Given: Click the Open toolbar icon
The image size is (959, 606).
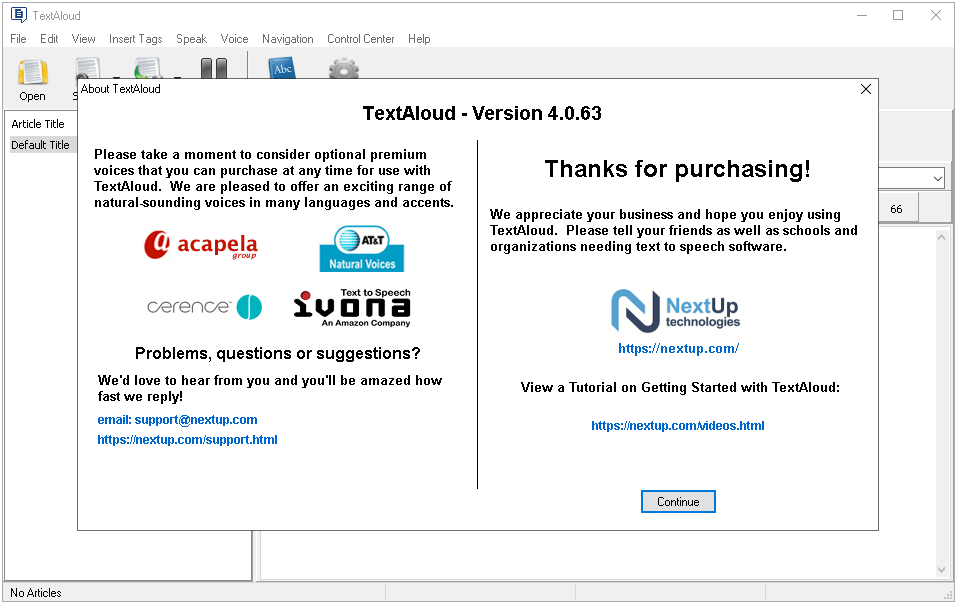Looking at the screenshot, I should [x=32, y=80].
